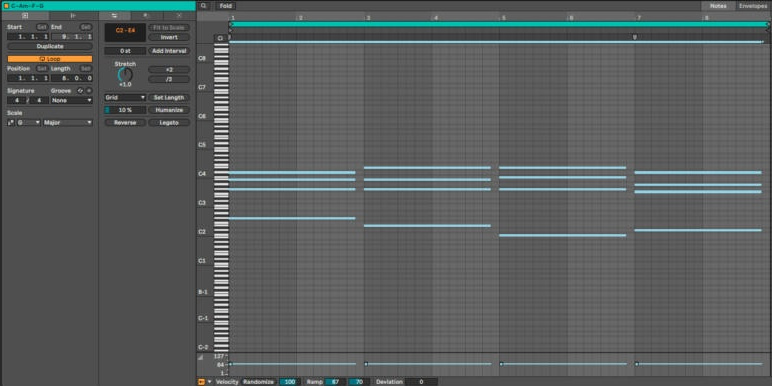Switch to the Notes tab
The height and width of the screenshot is (386, 772).
coord(718,6)
